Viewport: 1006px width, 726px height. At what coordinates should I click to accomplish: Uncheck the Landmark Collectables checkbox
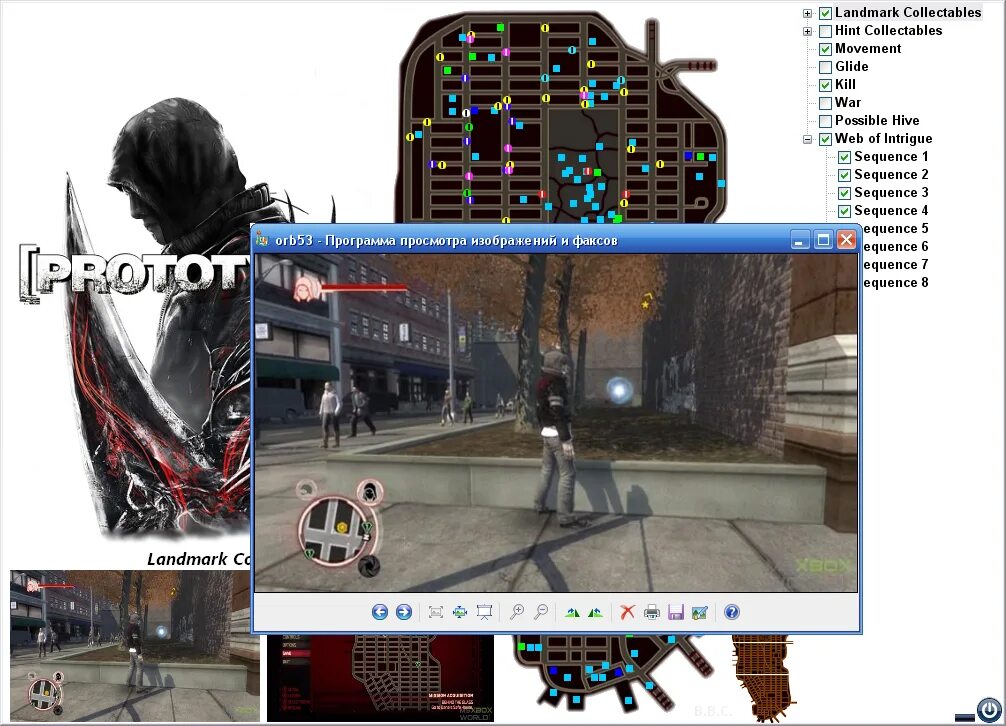(826, 13)
